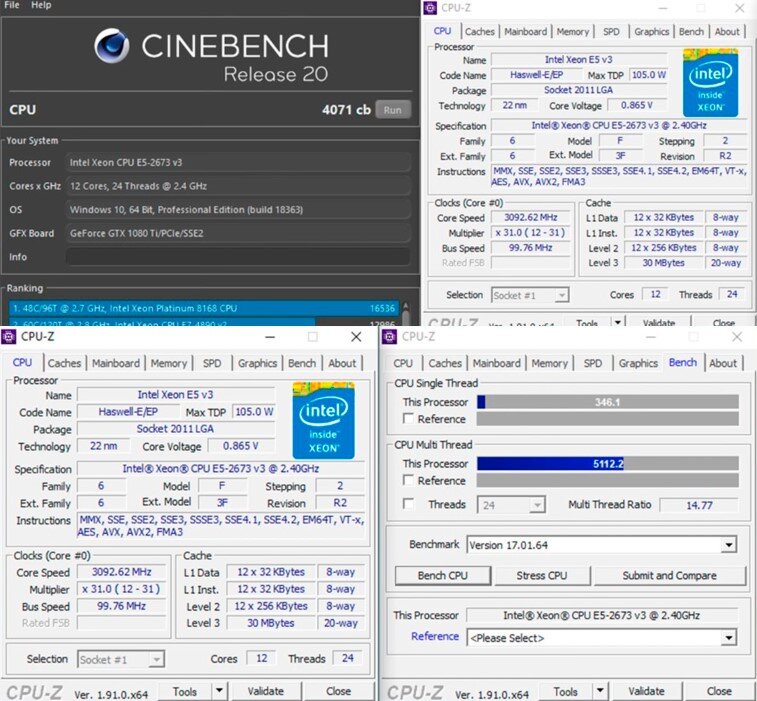
Task: Expand Tools dropdown arrow in bottom-left CPU-Z
Action: [x=219, y=691]
